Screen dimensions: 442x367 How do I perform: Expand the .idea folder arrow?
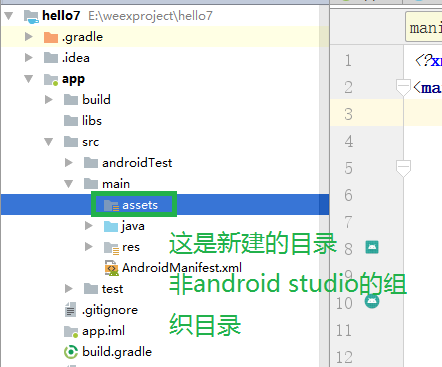tap(29, 58)
